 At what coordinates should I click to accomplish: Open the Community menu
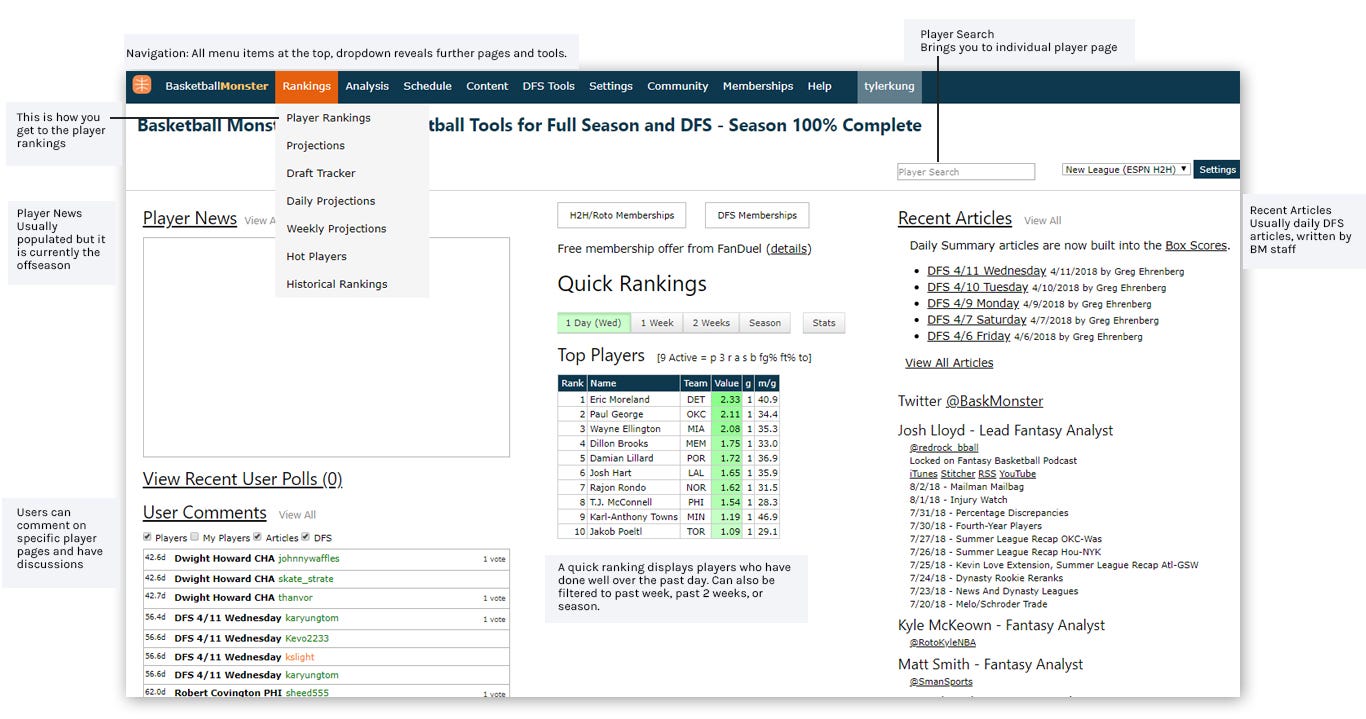tap(677, 86)
